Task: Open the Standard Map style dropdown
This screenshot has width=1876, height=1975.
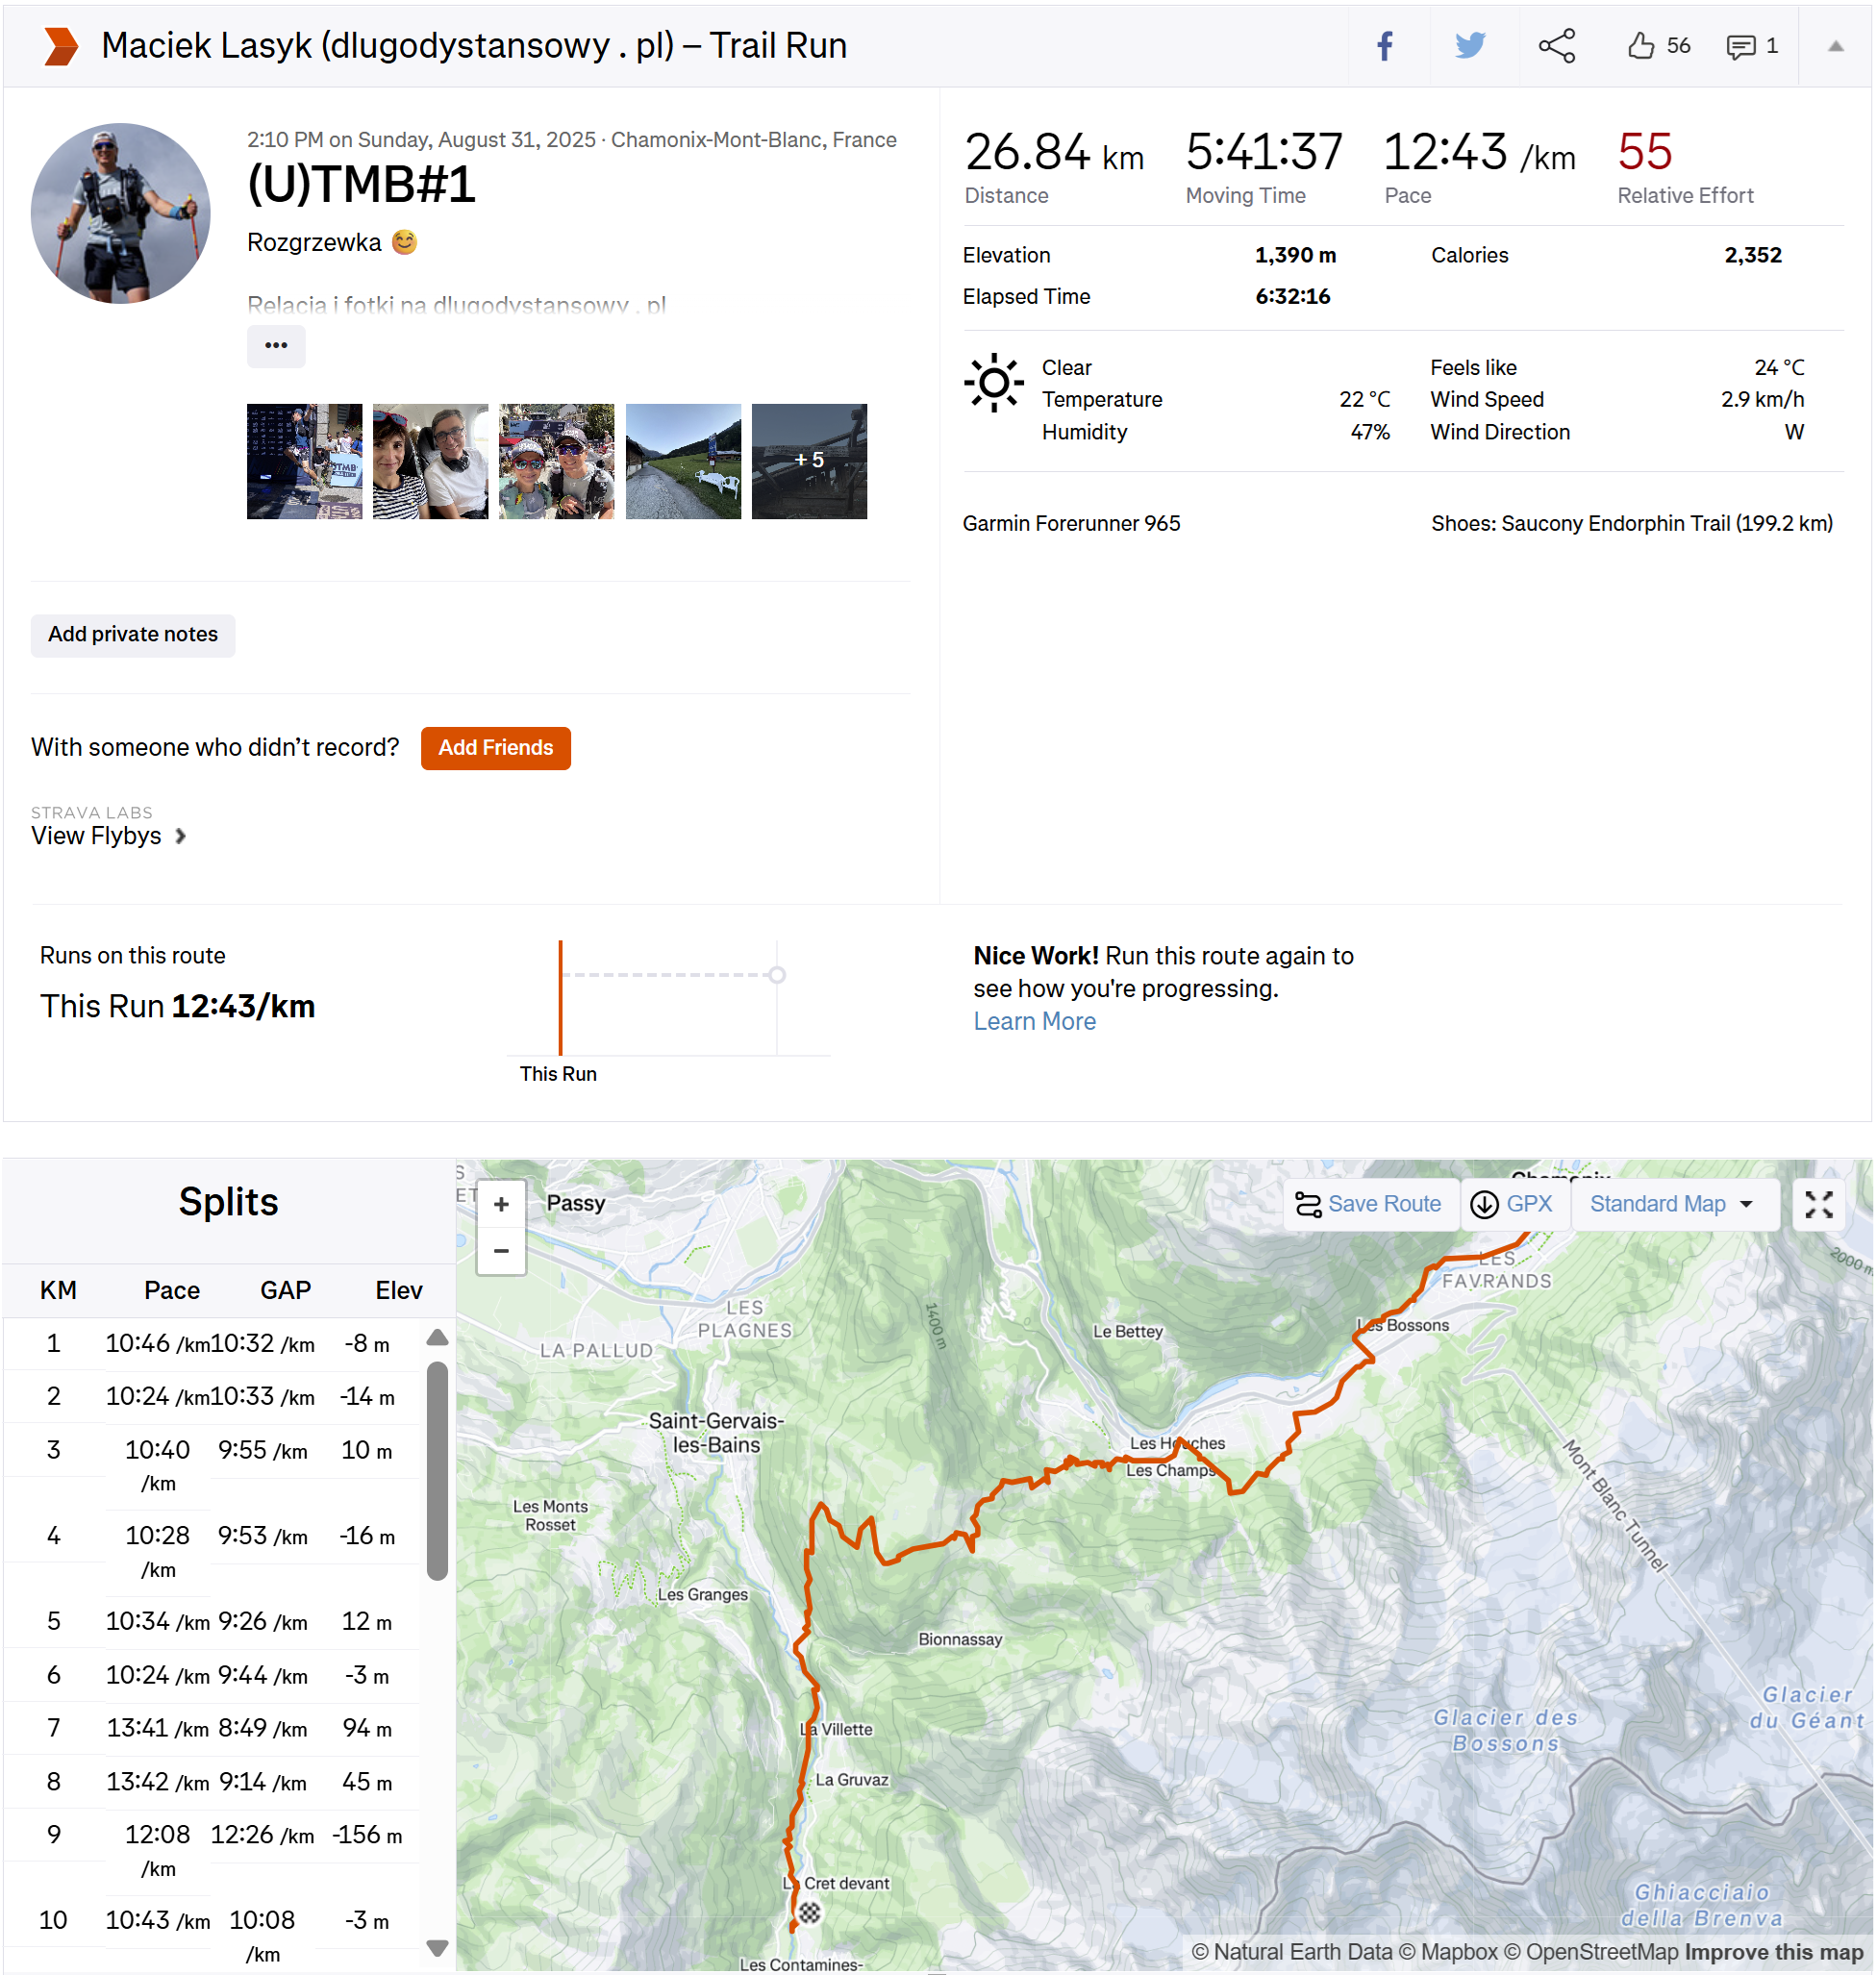Action: [1672, 1205]
